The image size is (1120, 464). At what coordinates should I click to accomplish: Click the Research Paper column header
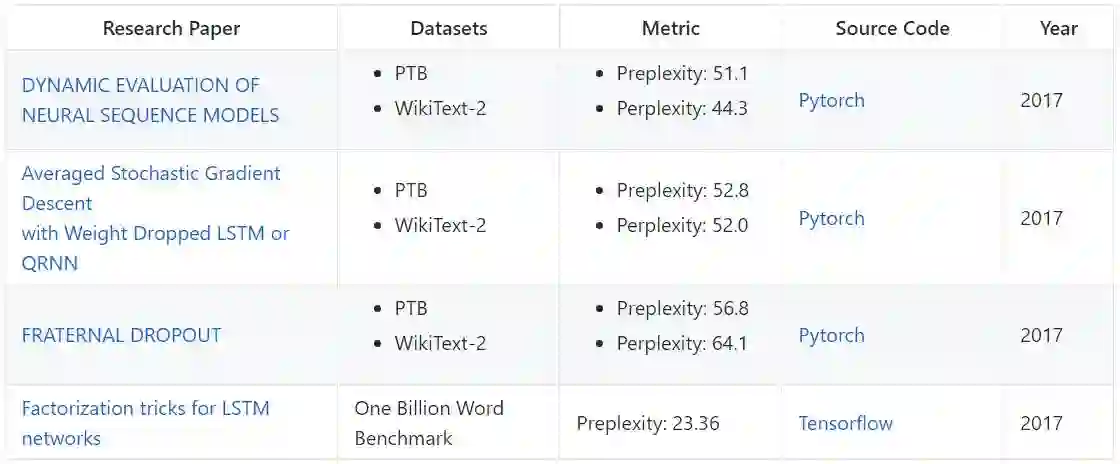click(x=171, y=28)
